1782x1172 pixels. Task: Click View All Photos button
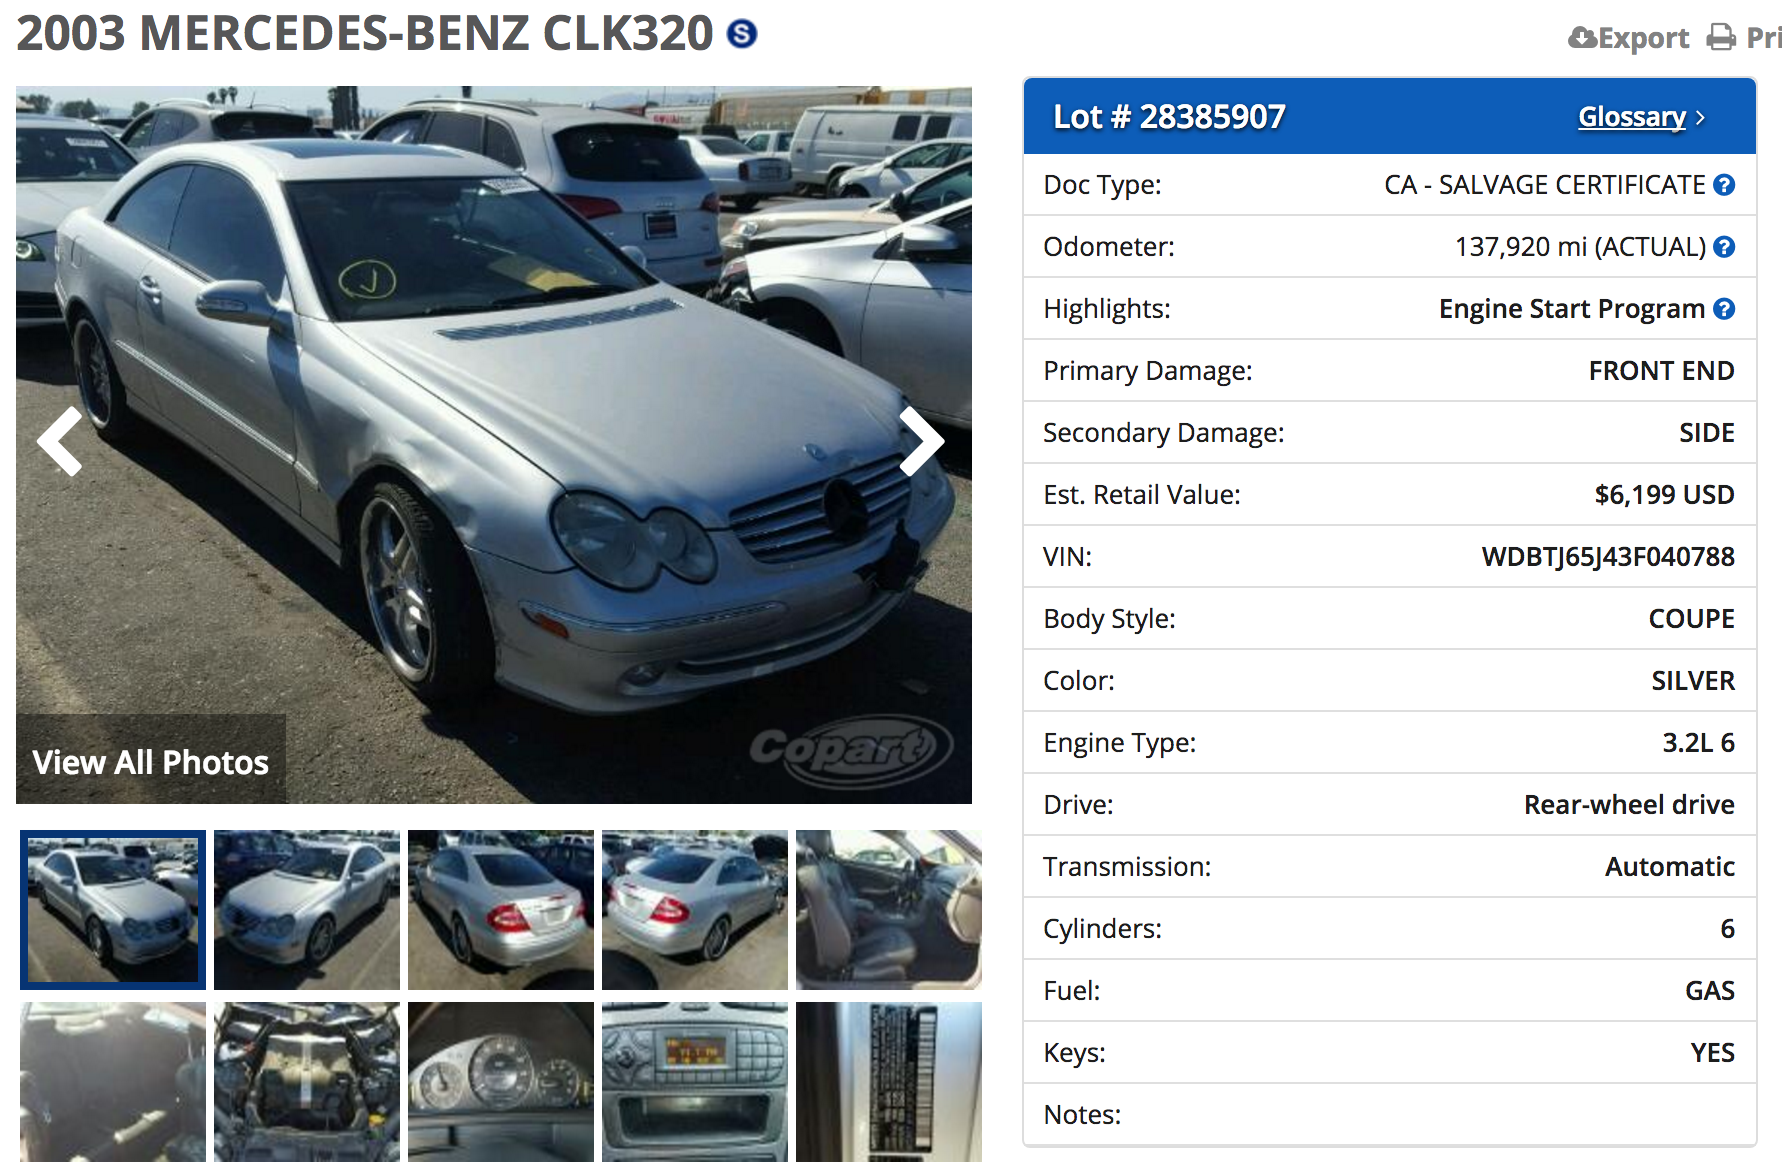[151, 762]
